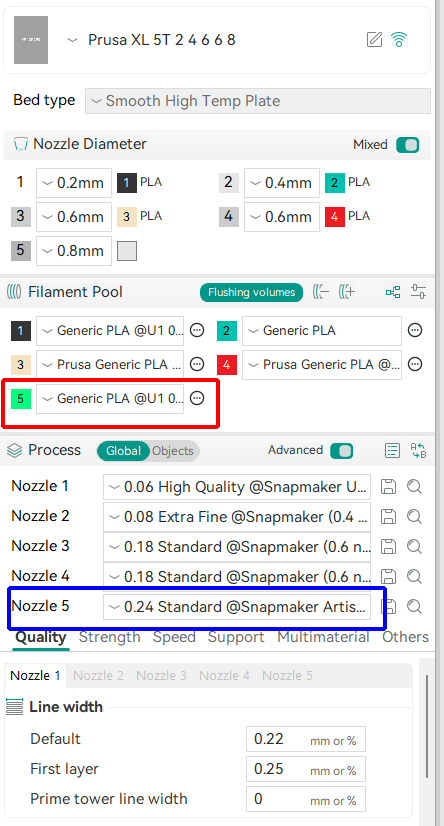
Task: Click the more options icon for filament 5
Action: 196,399
